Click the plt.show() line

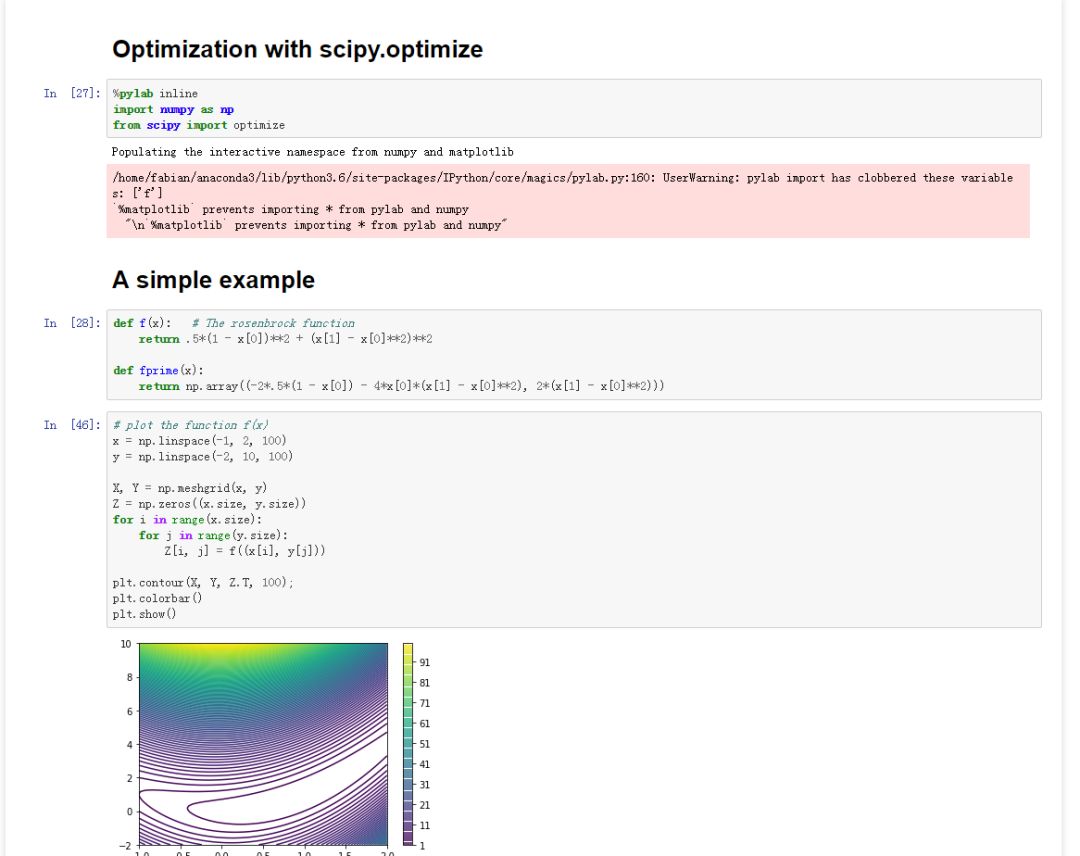tap(145, 614)
